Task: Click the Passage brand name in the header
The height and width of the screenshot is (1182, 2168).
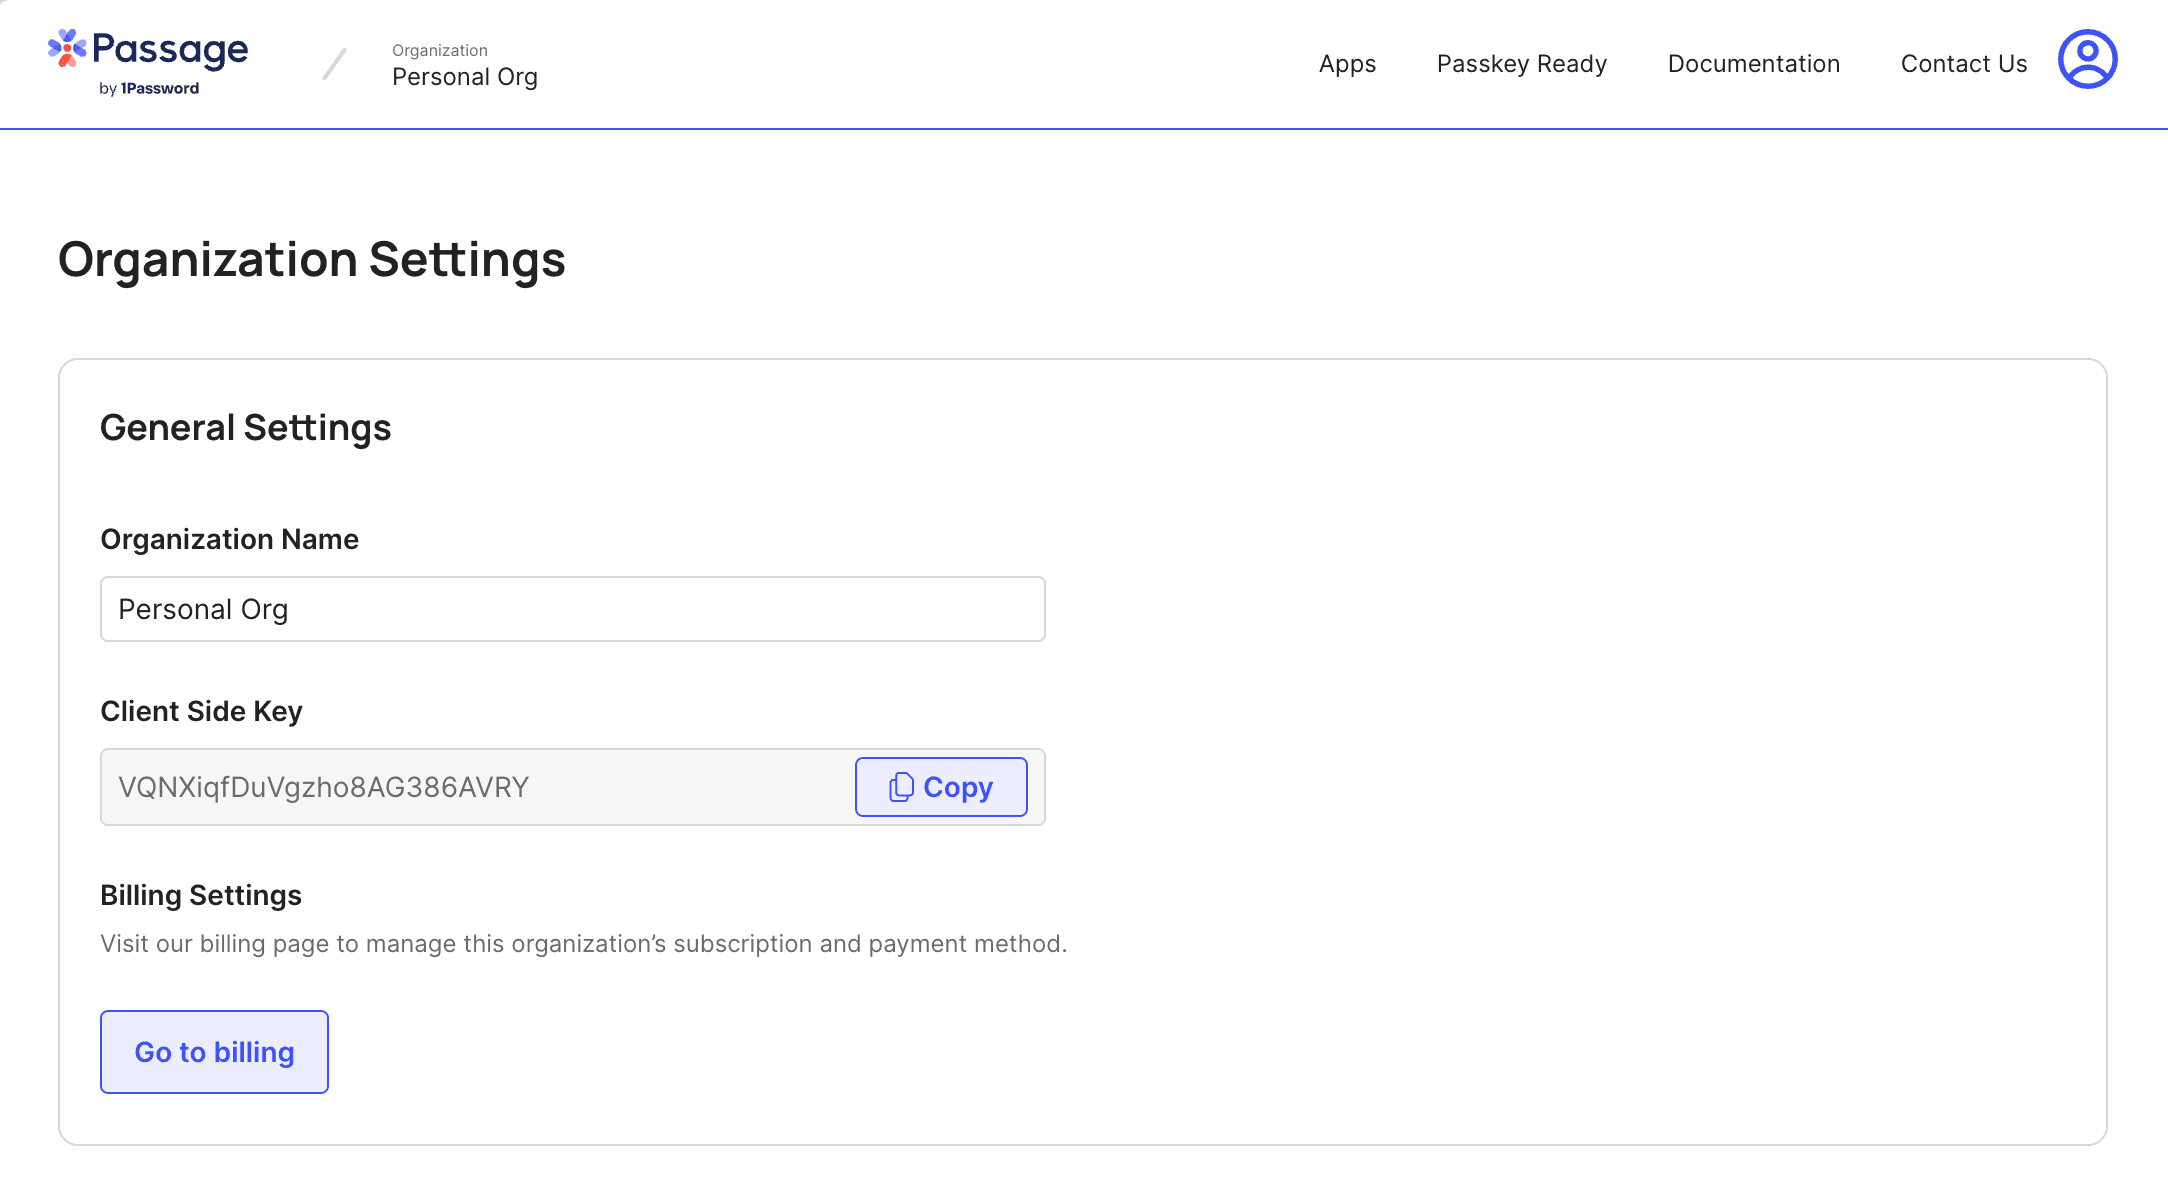Action: [170, 50]
